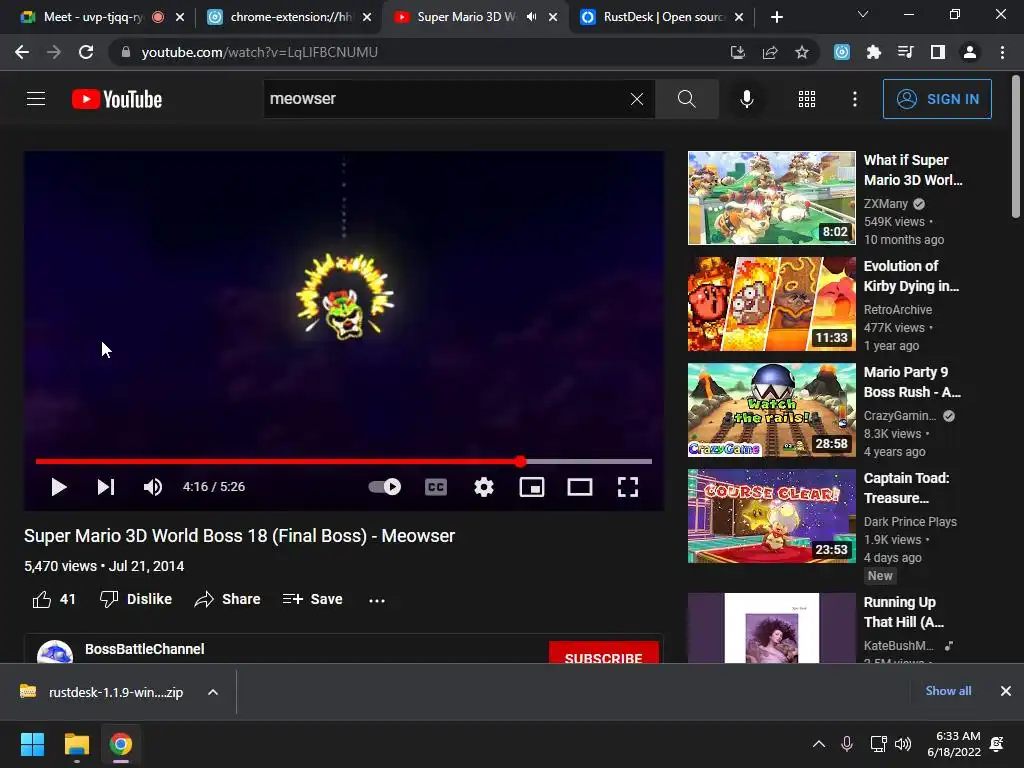Open tab search dropdown chevron

[863, 14]
